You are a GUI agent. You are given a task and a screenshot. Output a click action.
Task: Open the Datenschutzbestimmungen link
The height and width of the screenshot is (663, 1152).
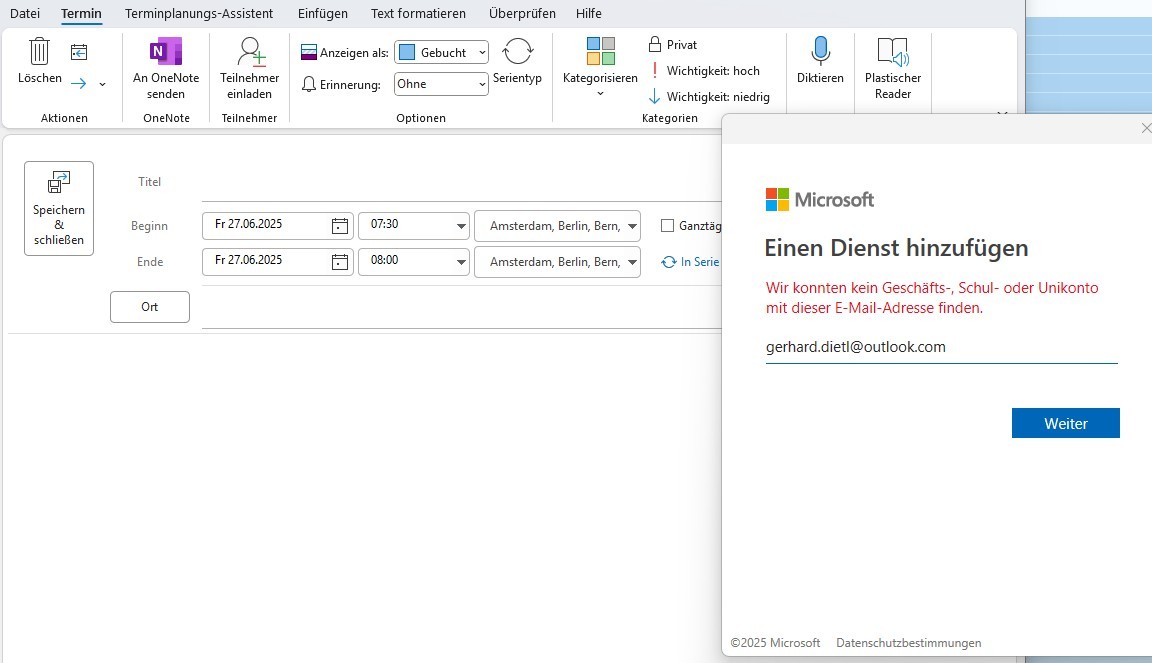click(908, 642)
